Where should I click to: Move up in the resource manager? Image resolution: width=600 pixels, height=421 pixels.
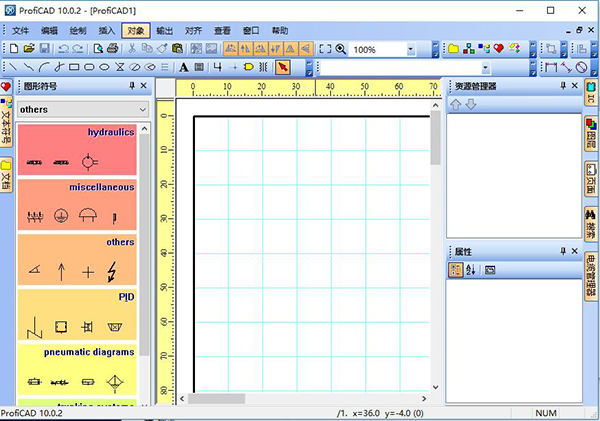pos(455,104)
